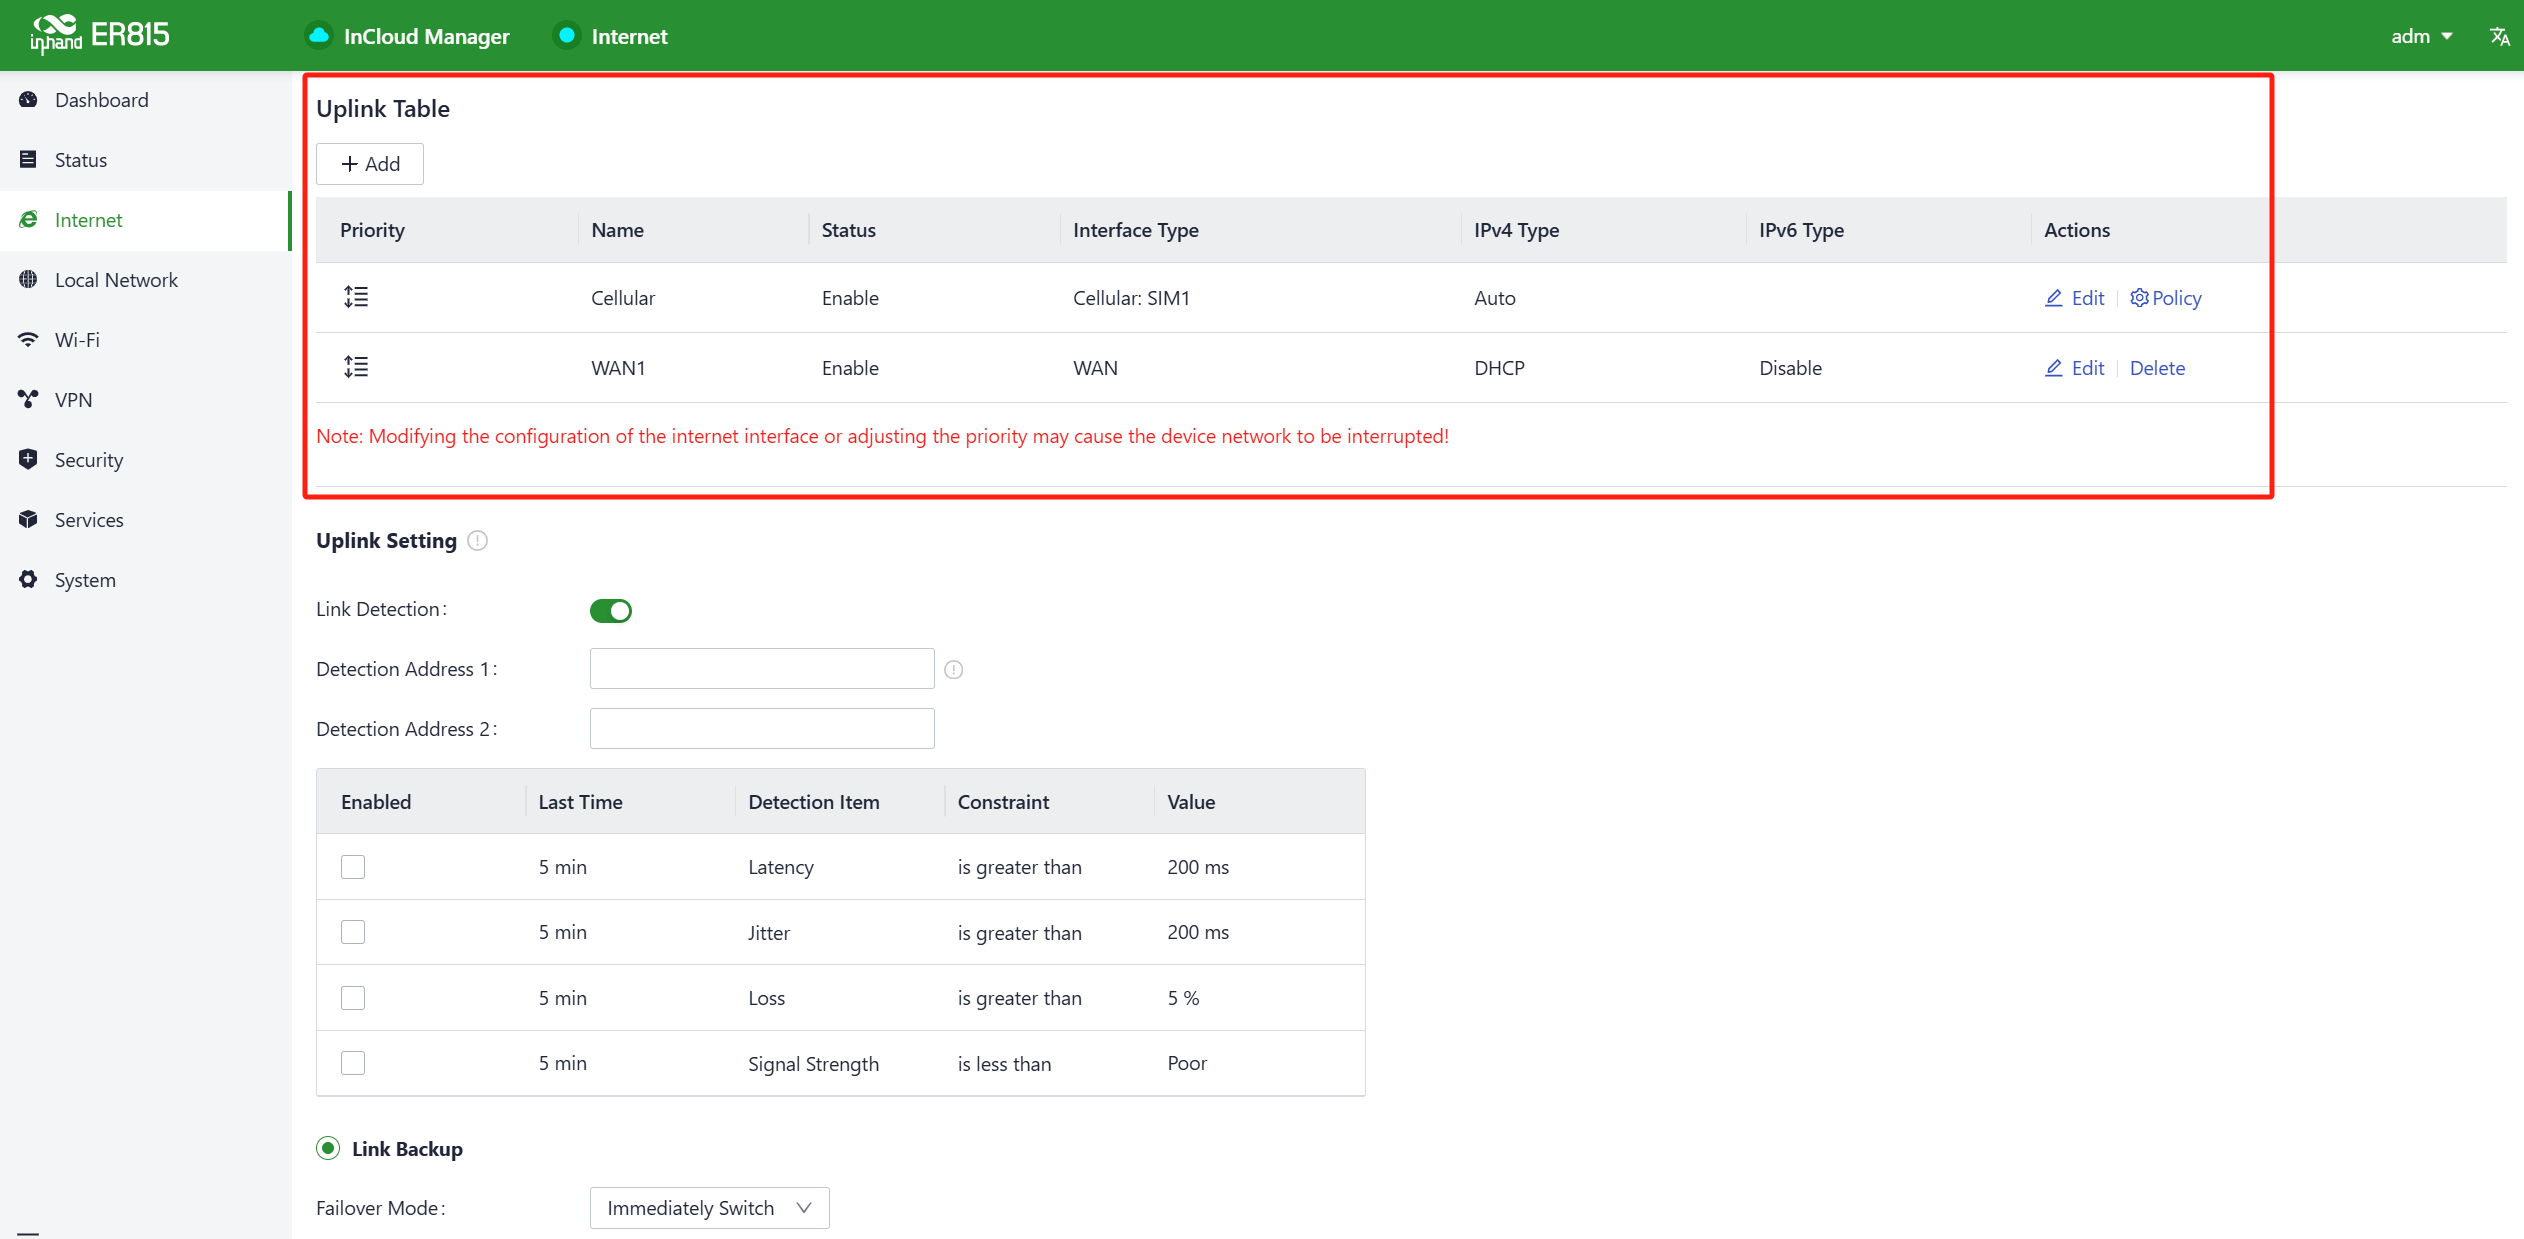Expand the adm user menu

point(2421,36)
